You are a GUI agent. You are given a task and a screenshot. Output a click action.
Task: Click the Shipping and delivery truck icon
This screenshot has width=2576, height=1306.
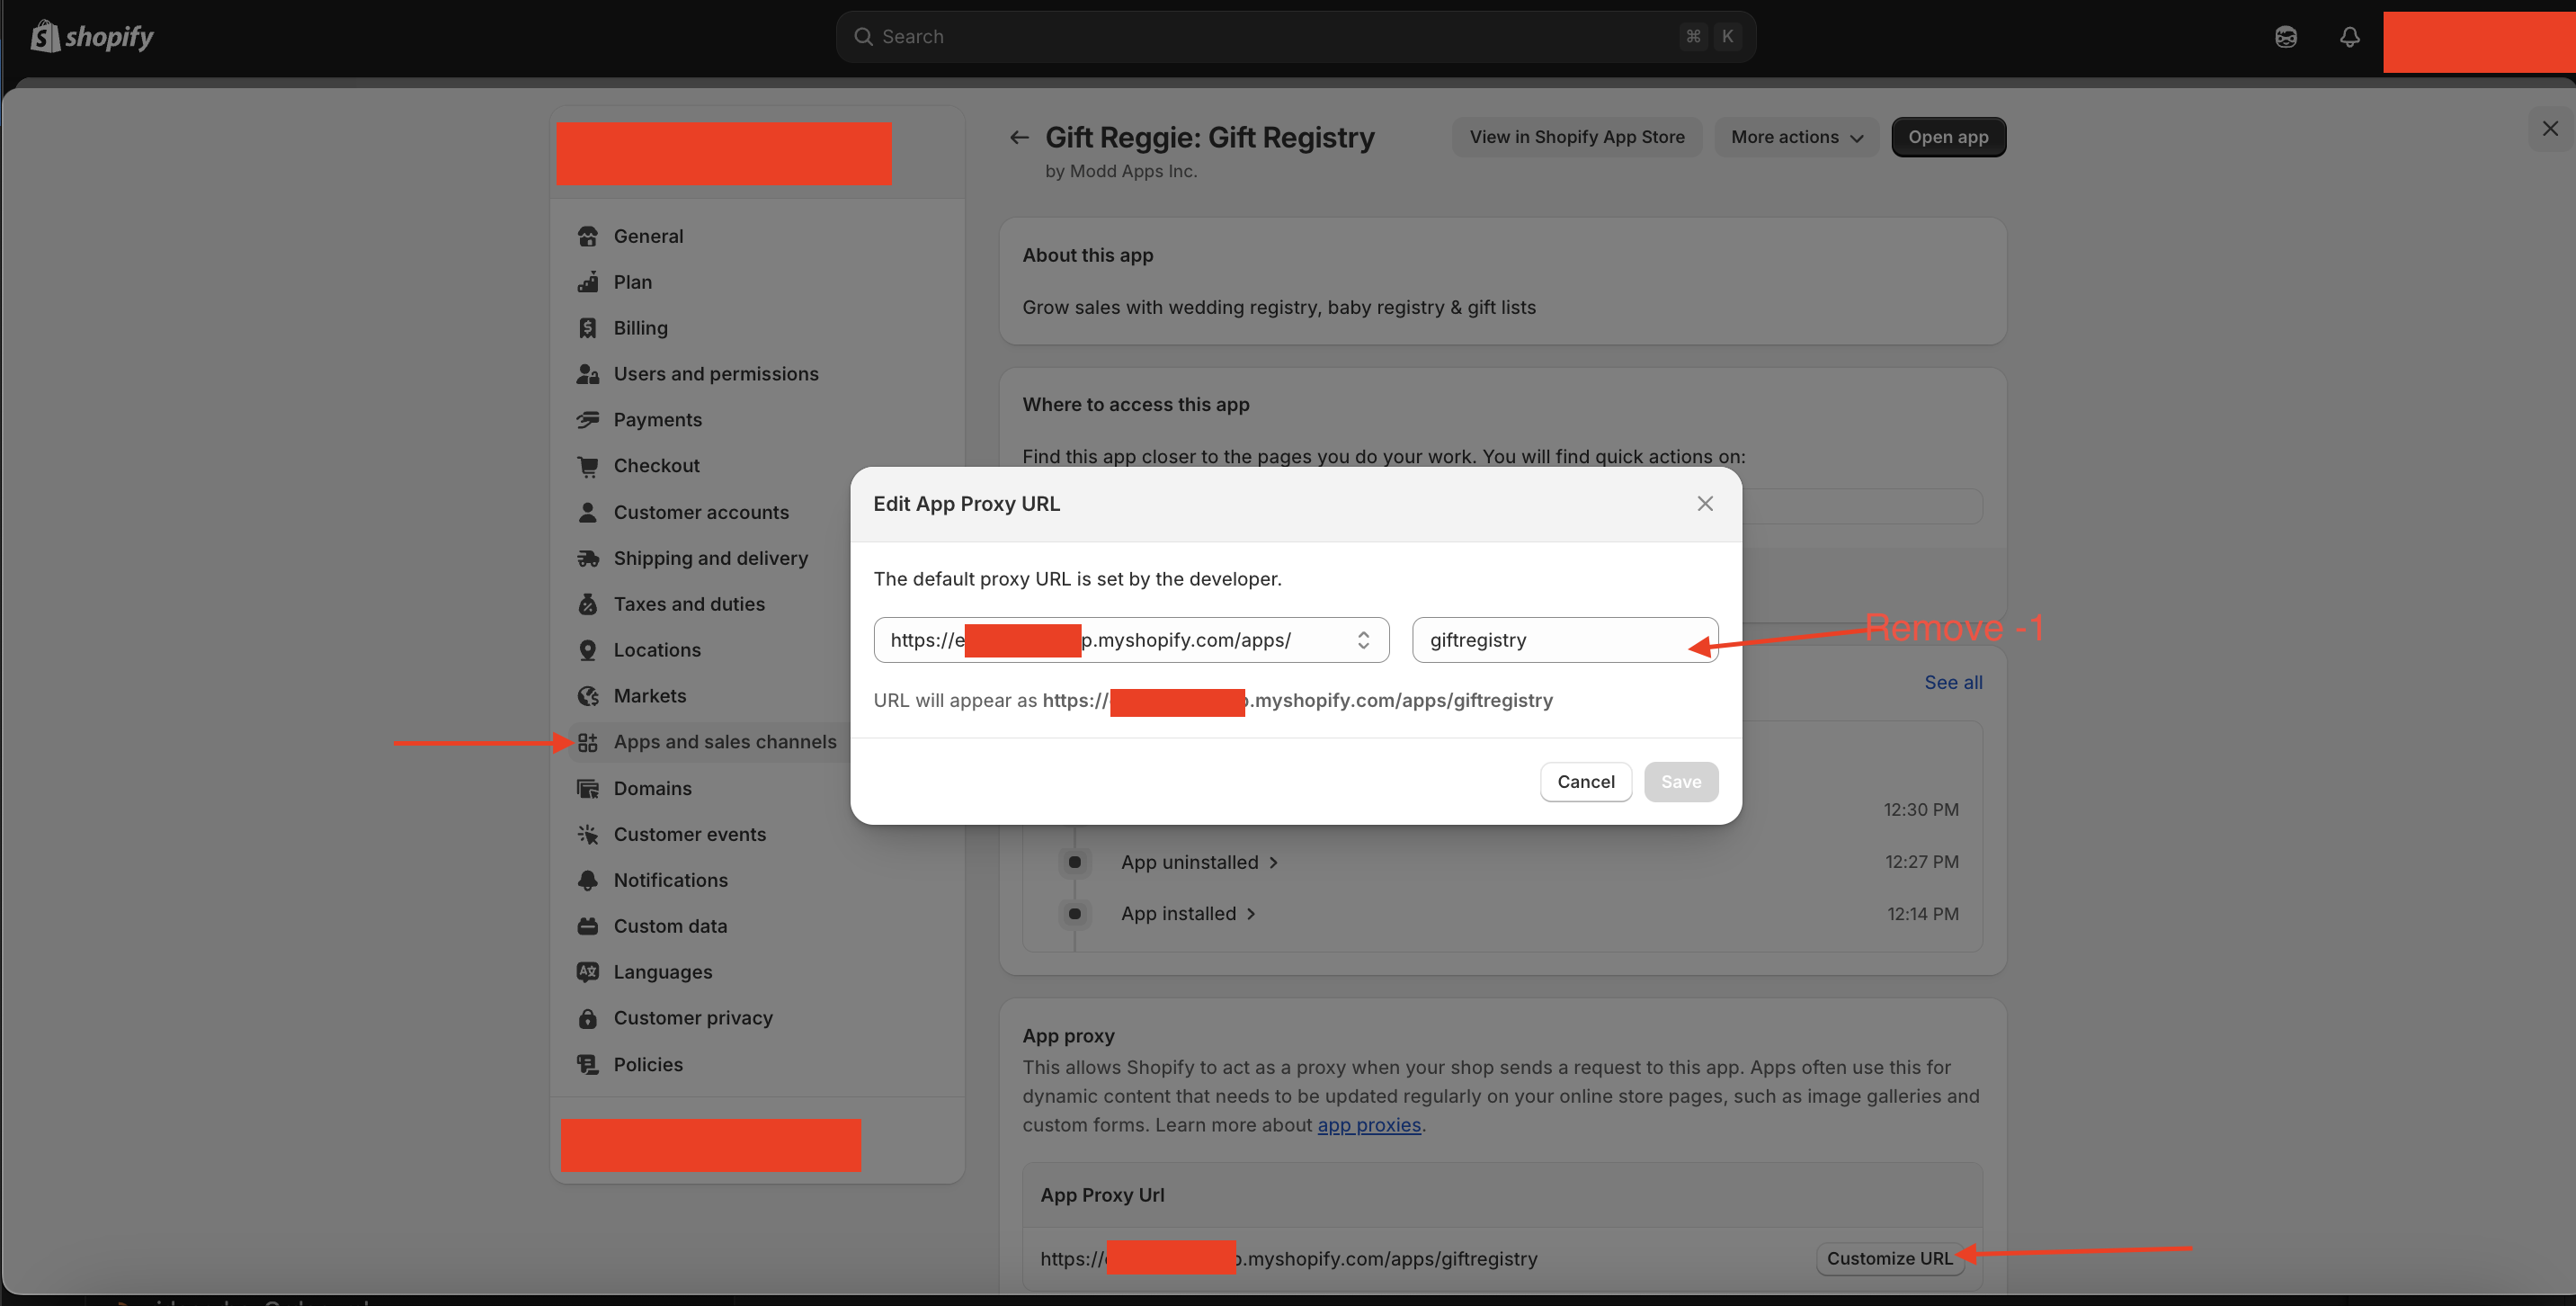tap(587, 558)
